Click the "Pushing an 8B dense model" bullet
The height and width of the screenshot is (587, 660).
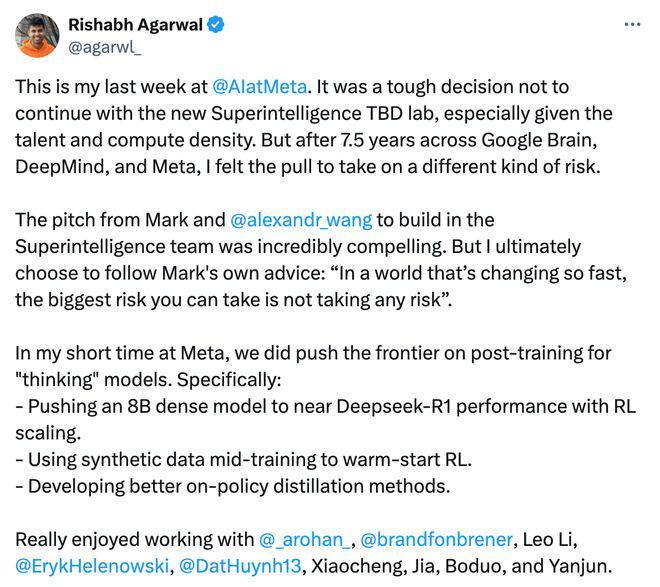[150, 407]
